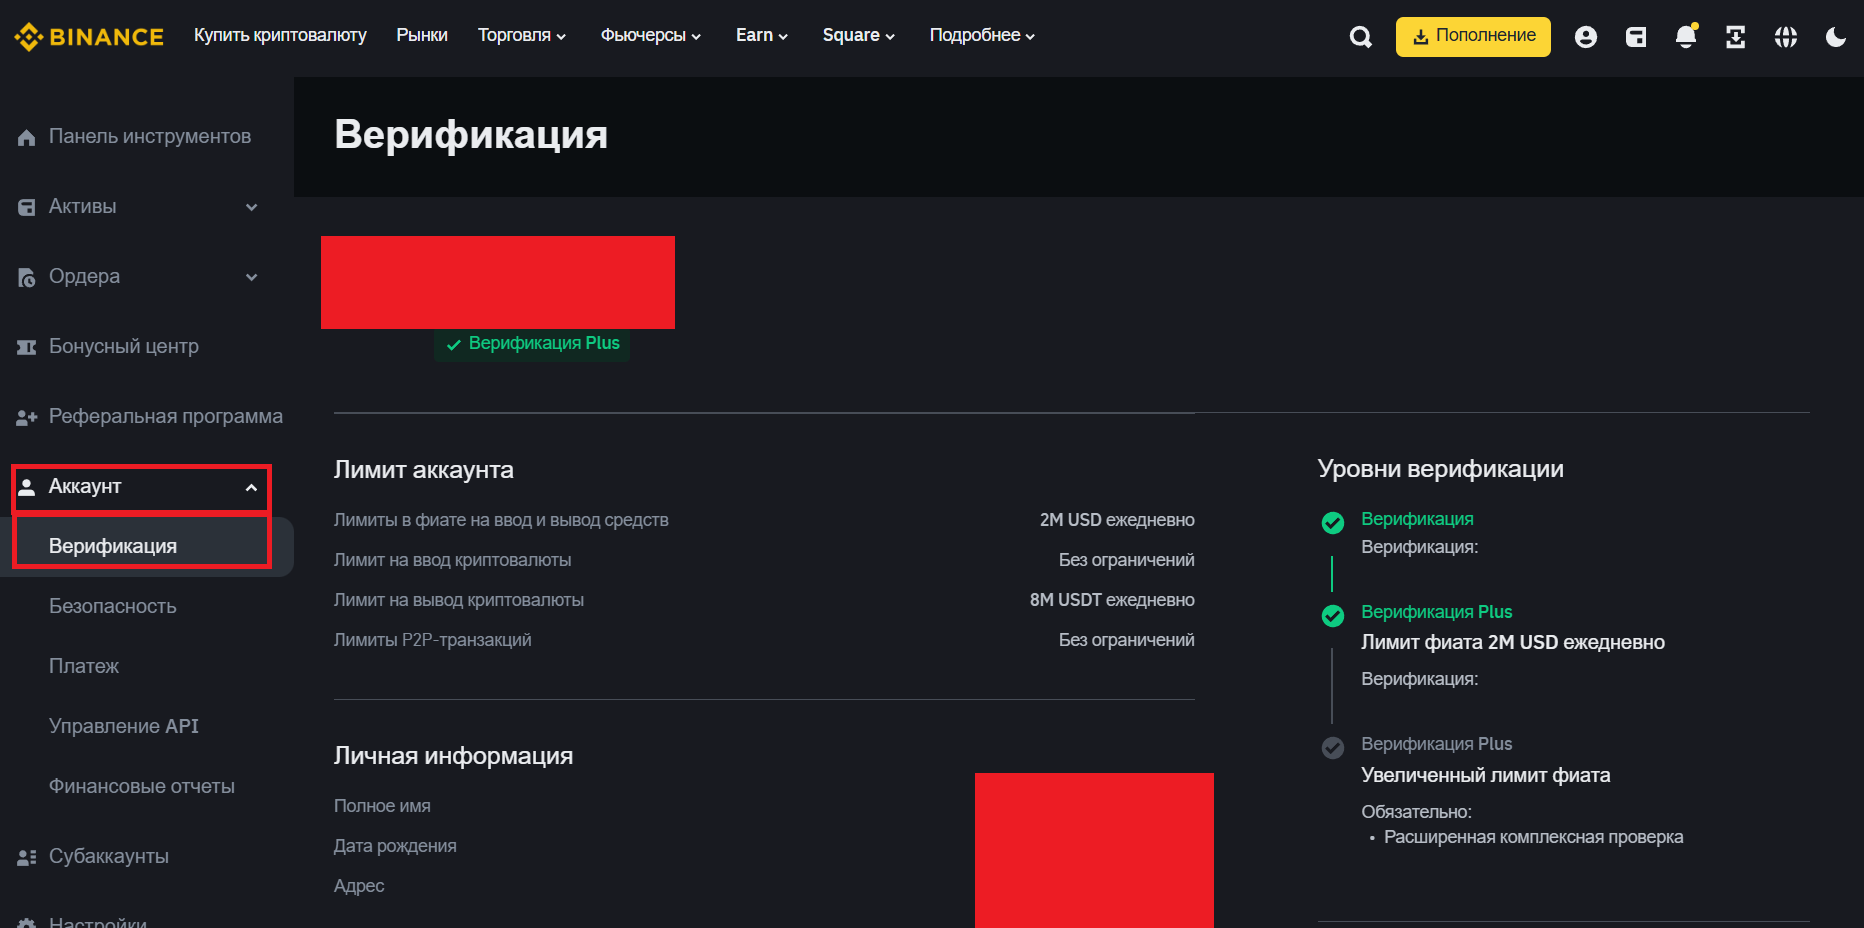Click the sub-accounts icon beside Субаккаунты
The height and width of the screenshot is (928, 1864).
[27, 857]
